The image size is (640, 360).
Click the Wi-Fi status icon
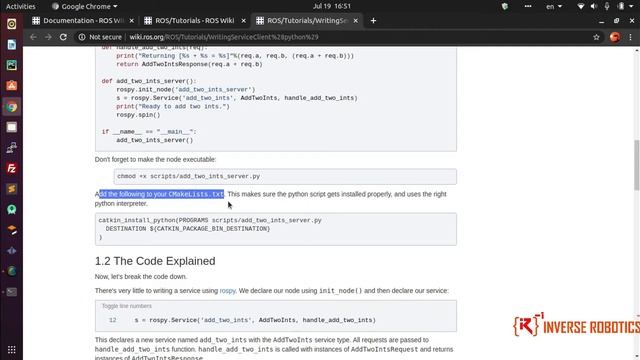(x=581, y=6)
